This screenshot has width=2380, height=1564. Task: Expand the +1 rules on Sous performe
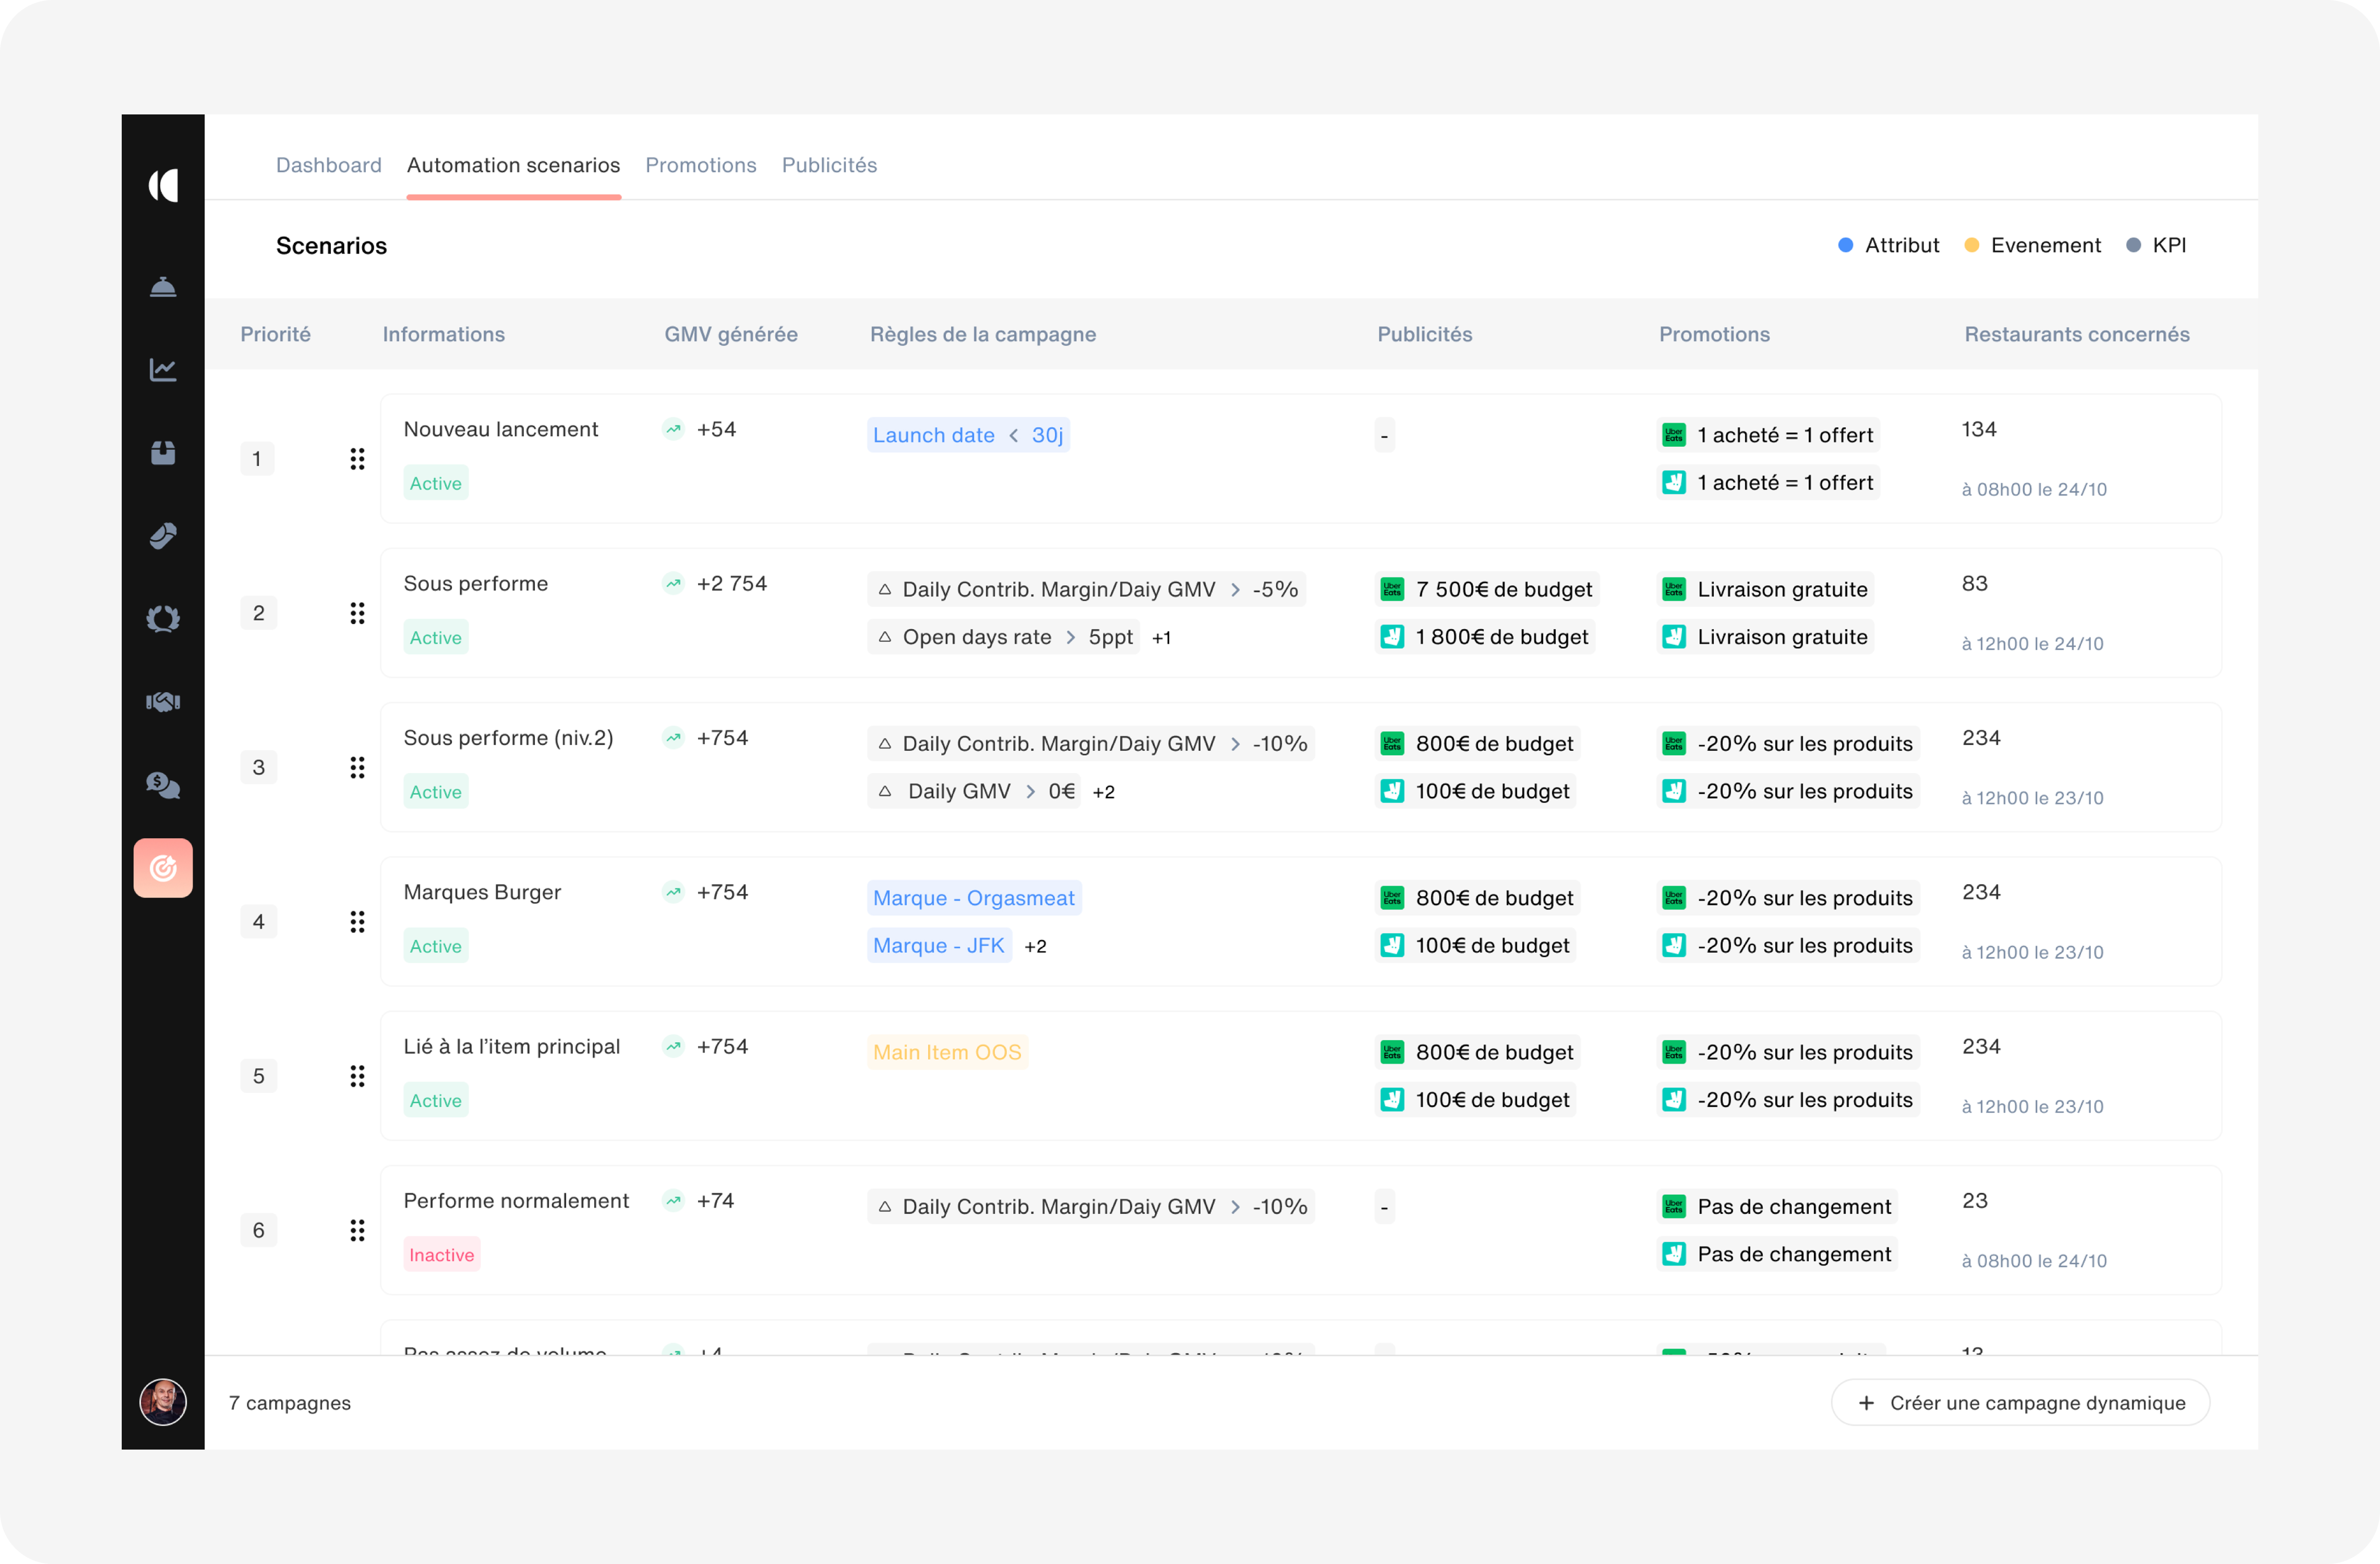pyautogui.click(x=1161, y=638)
